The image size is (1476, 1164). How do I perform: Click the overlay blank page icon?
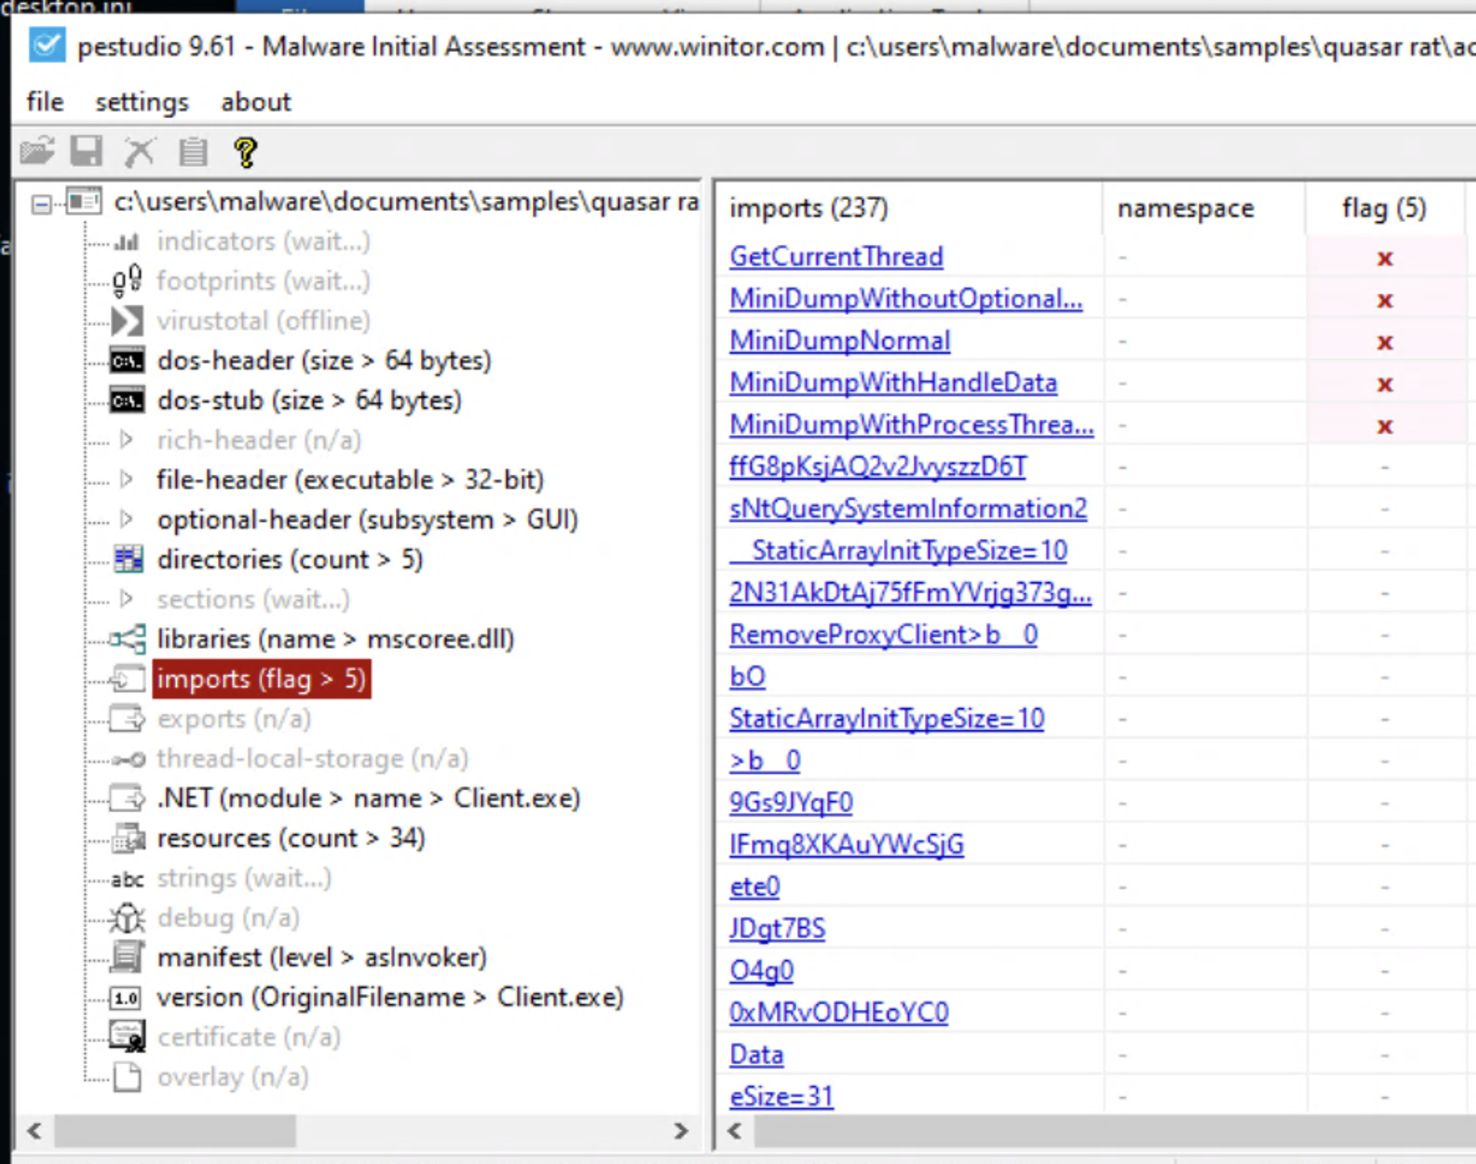pos(127,1077)
